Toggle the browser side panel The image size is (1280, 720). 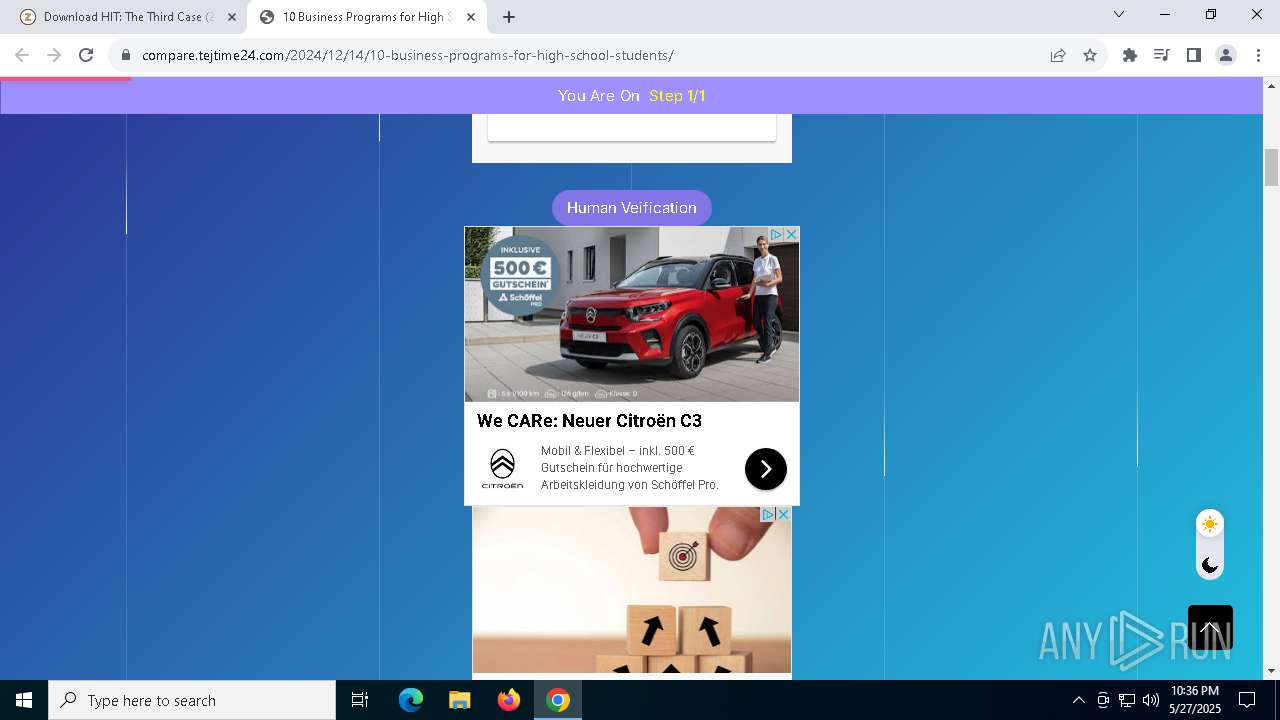pyautogui.click(x=1193, y=55)
